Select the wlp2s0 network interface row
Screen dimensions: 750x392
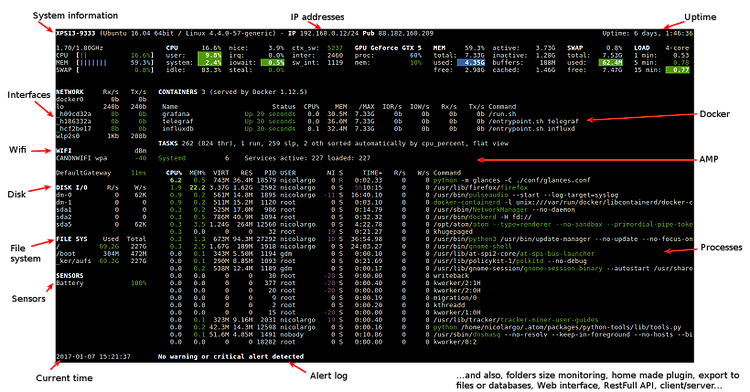click(x=101, y=136)
